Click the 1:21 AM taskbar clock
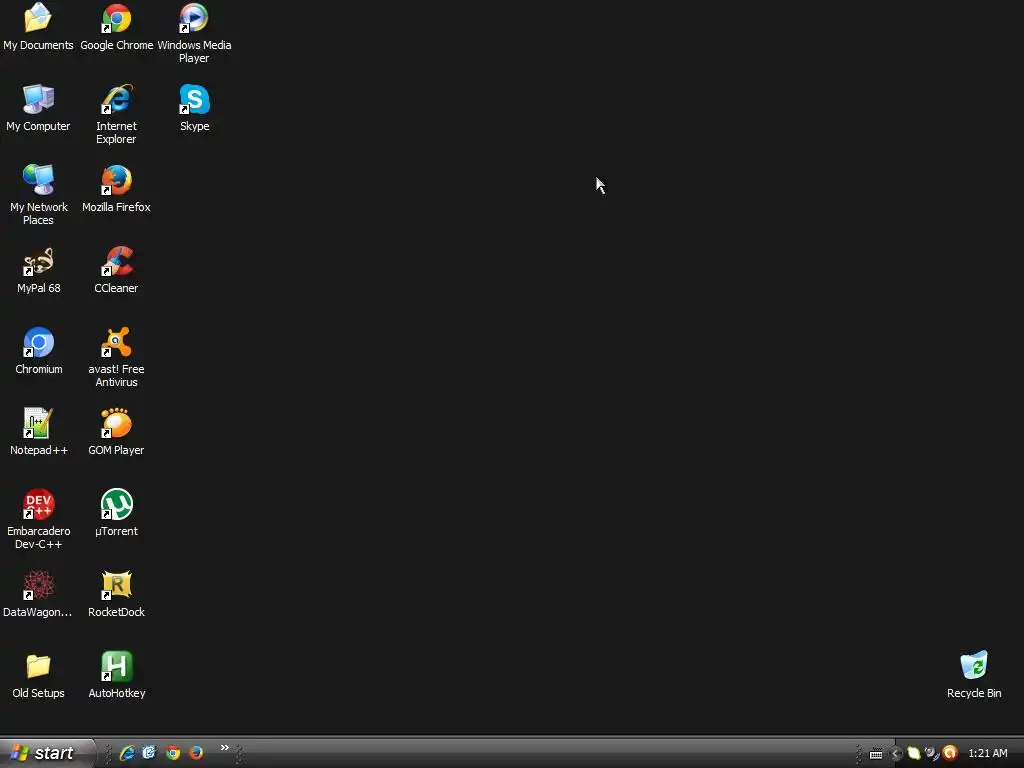 pyautogui.click(x=987, y=754)
